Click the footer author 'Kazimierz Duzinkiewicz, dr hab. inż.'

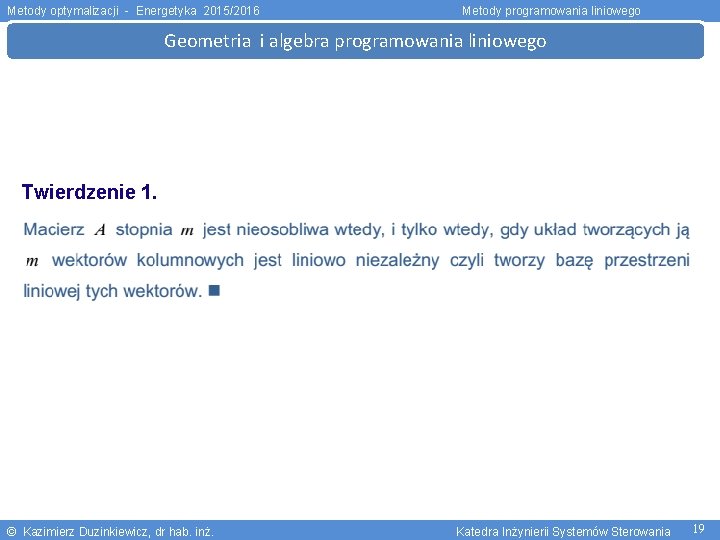tap(118, 532)
